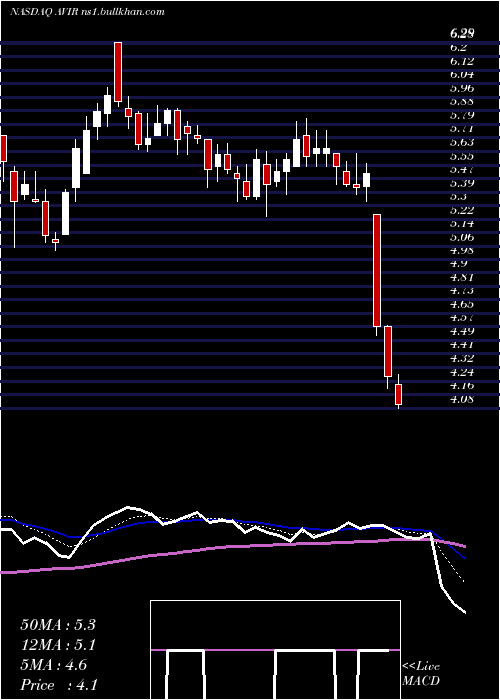This screenshot has height=700, width=500.
Task: Click the large red gap-down candle near 5.22
Action: click(x=377, y=271)
